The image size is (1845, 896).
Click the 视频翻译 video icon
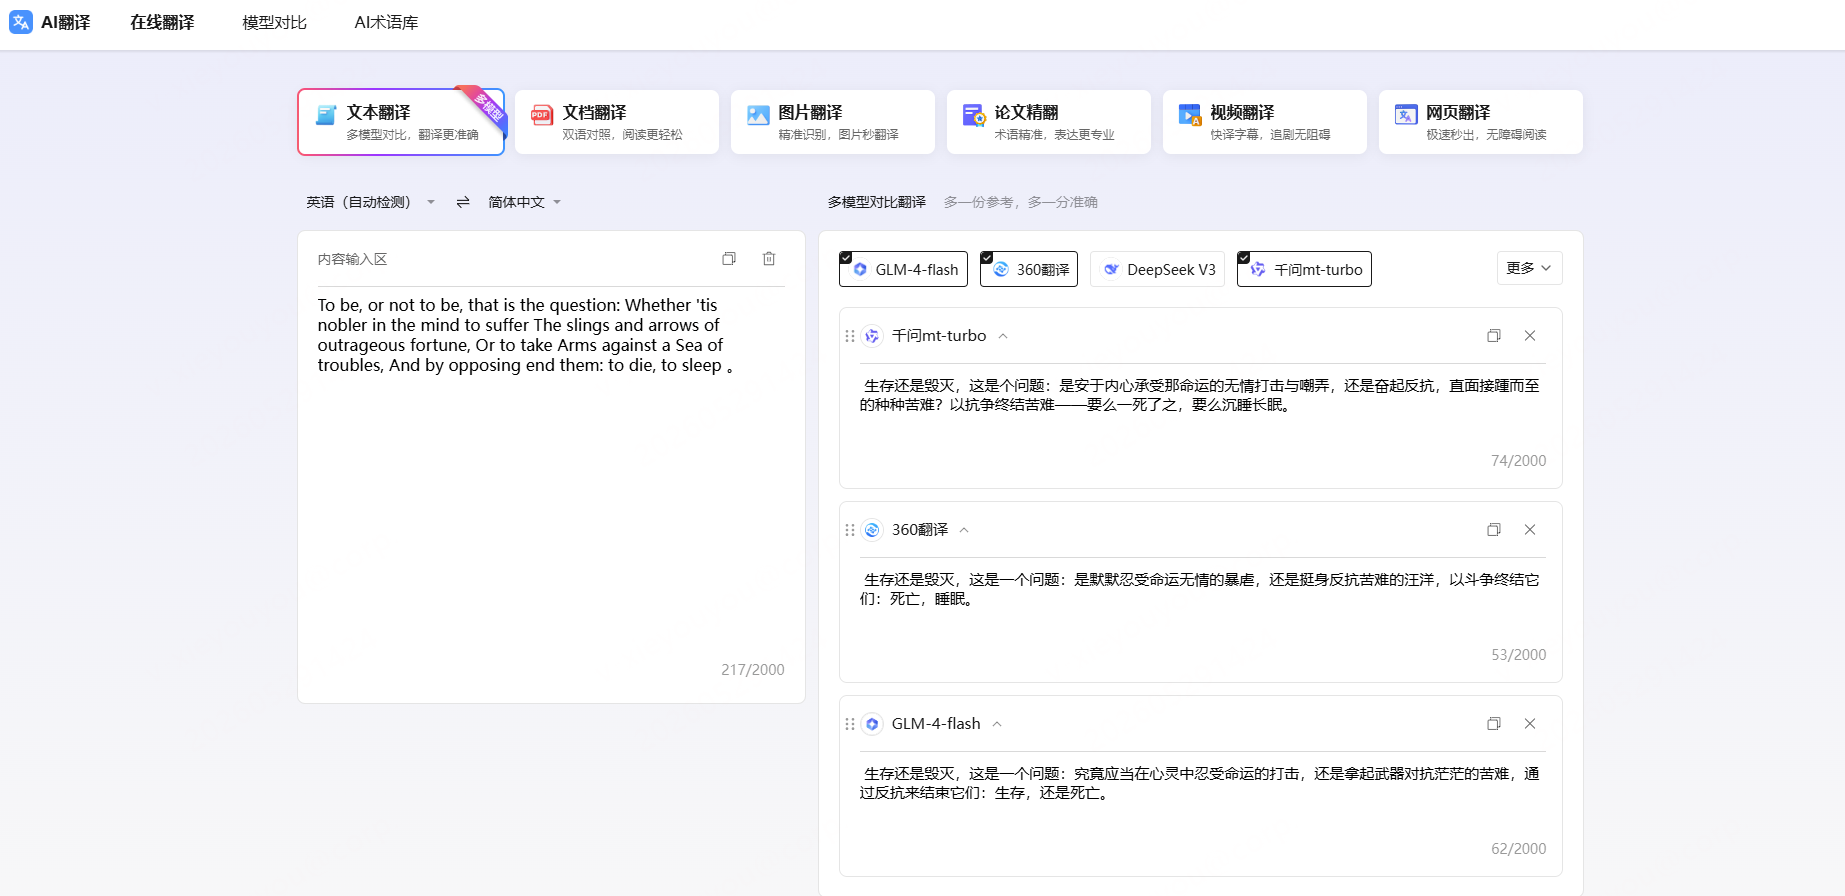(1190, 115)
